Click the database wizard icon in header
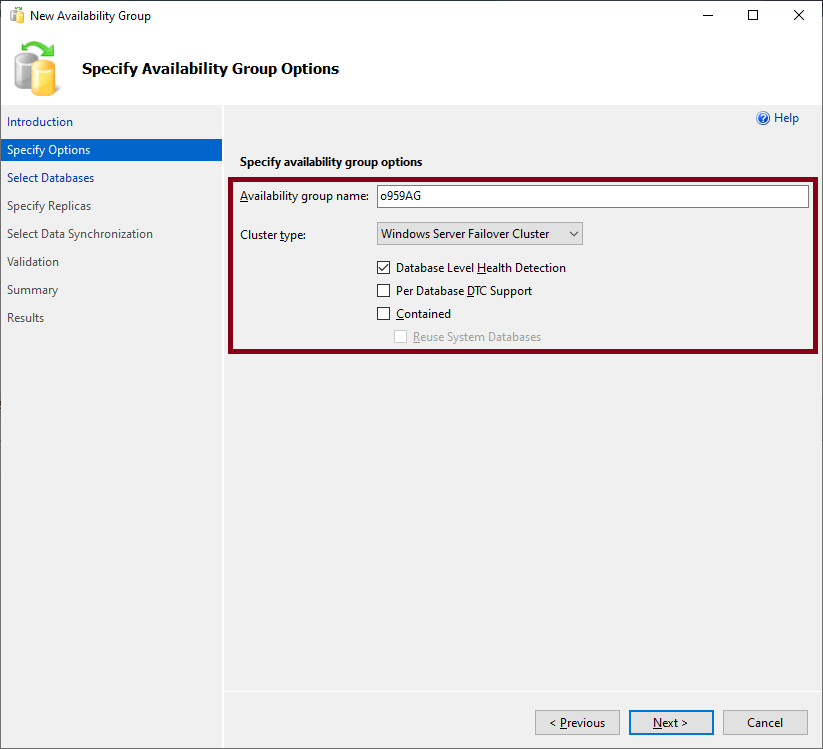 35,69
